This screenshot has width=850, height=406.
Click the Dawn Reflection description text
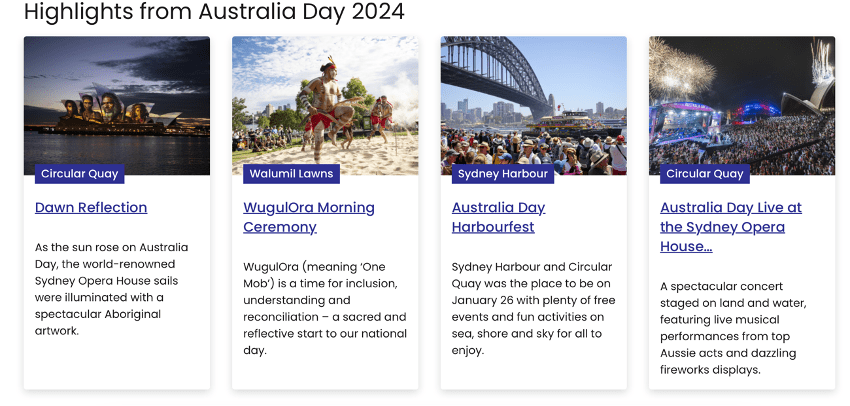point(112,289)
